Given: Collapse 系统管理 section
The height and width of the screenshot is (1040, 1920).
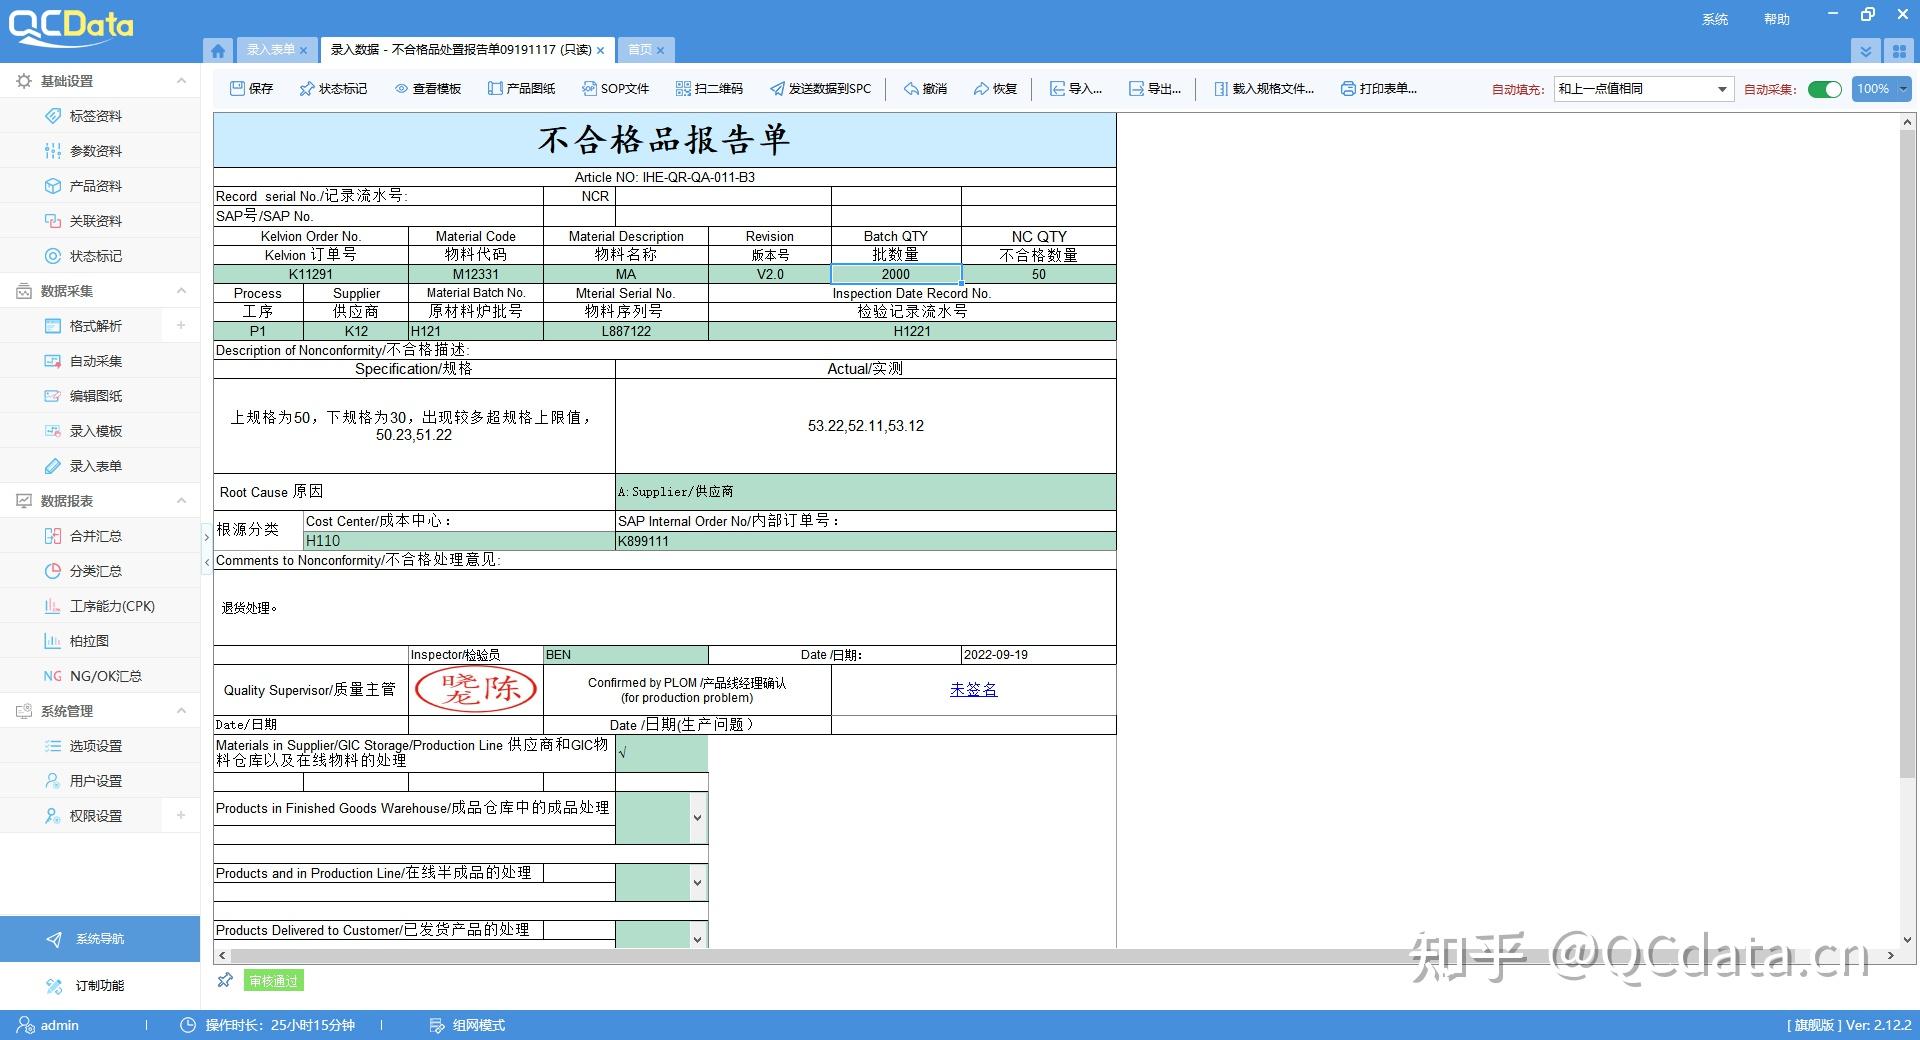Looking at the screenshot, I should coord(181,711).
